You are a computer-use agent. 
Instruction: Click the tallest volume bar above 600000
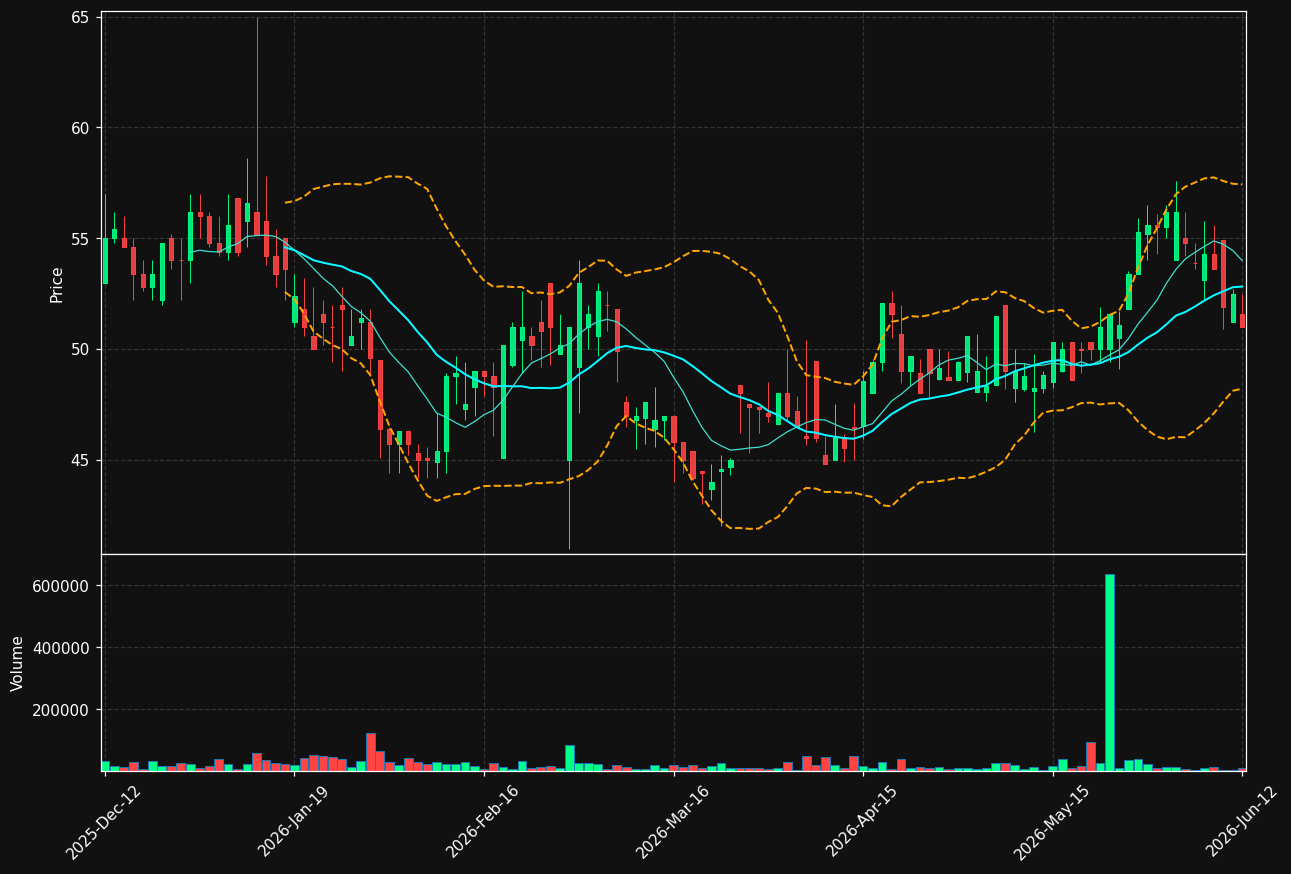coord(1109,672)
